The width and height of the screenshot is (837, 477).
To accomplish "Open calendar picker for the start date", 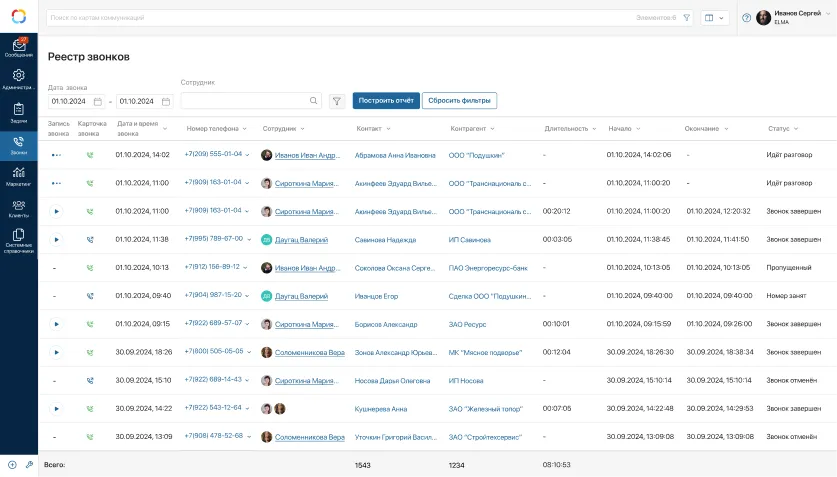I will pos(98,101).
